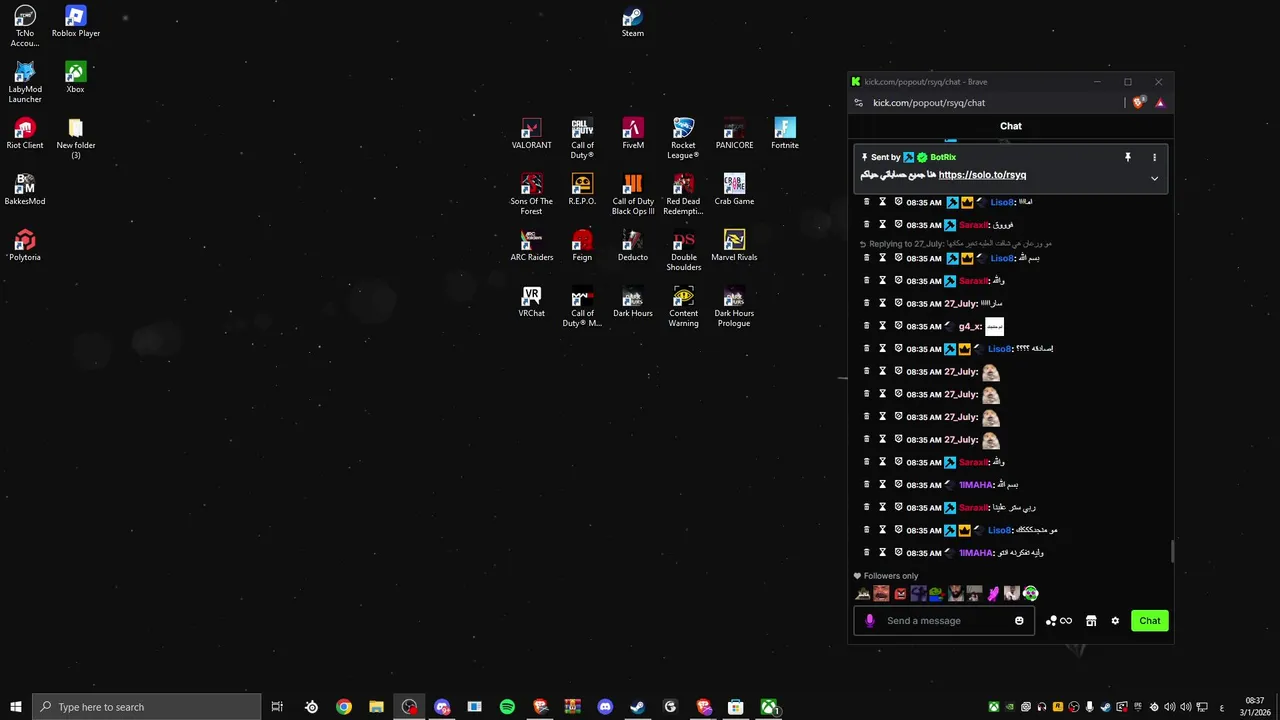Click the Brave Shields lion icon
Image resolution: width=1280 pixels, height=720 pixels.
pos(1138,102)
